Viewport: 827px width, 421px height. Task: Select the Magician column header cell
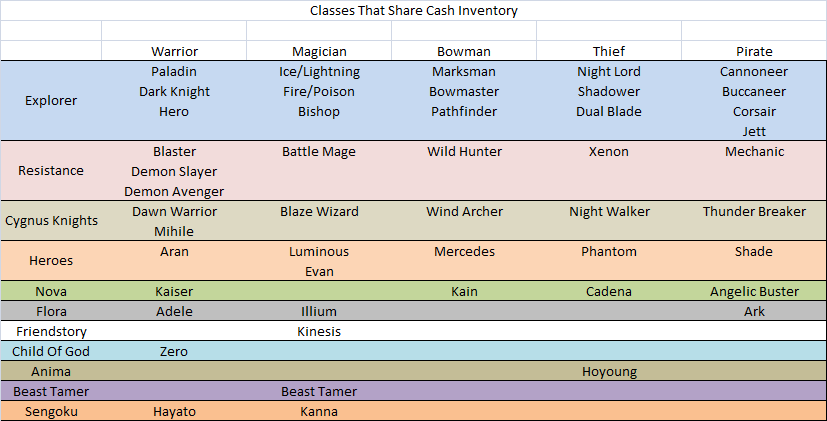(319, 51)
